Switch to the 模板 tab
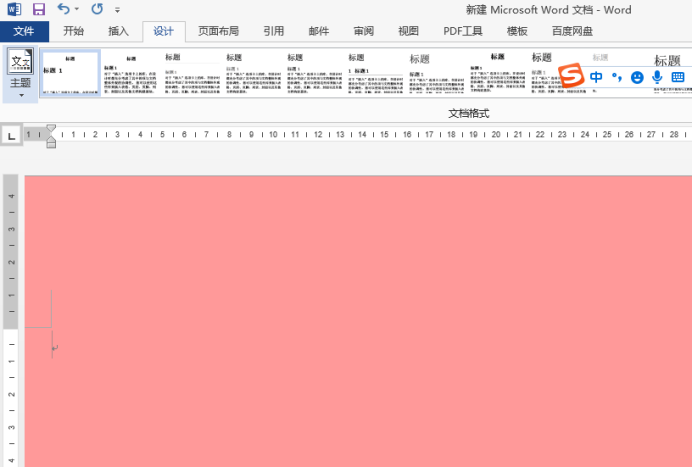The height and width of the screenshot is (468, 693). pyautogui.click(x=517, y=31)
